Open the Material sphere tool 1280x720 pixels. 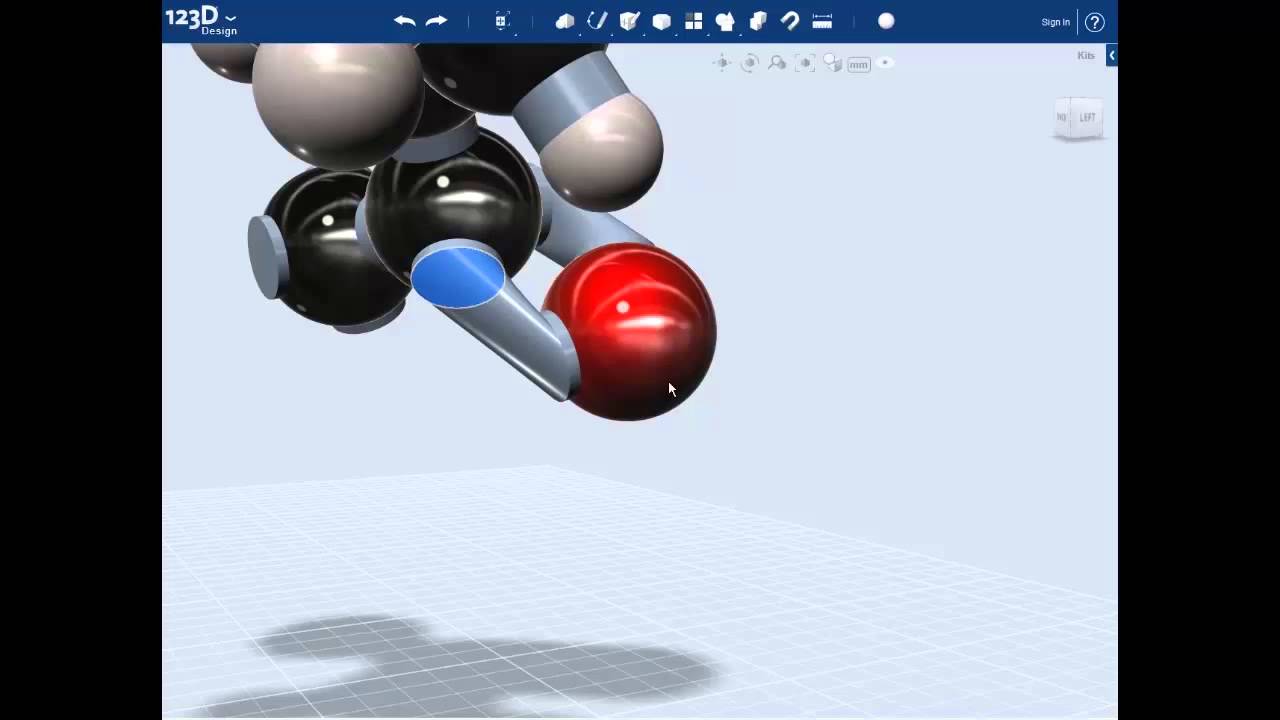pos(886,21)
